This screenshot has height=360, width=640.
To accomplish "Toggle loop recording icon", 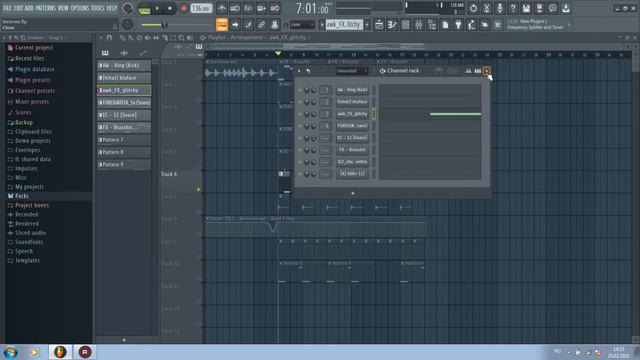I will [275, 8].
